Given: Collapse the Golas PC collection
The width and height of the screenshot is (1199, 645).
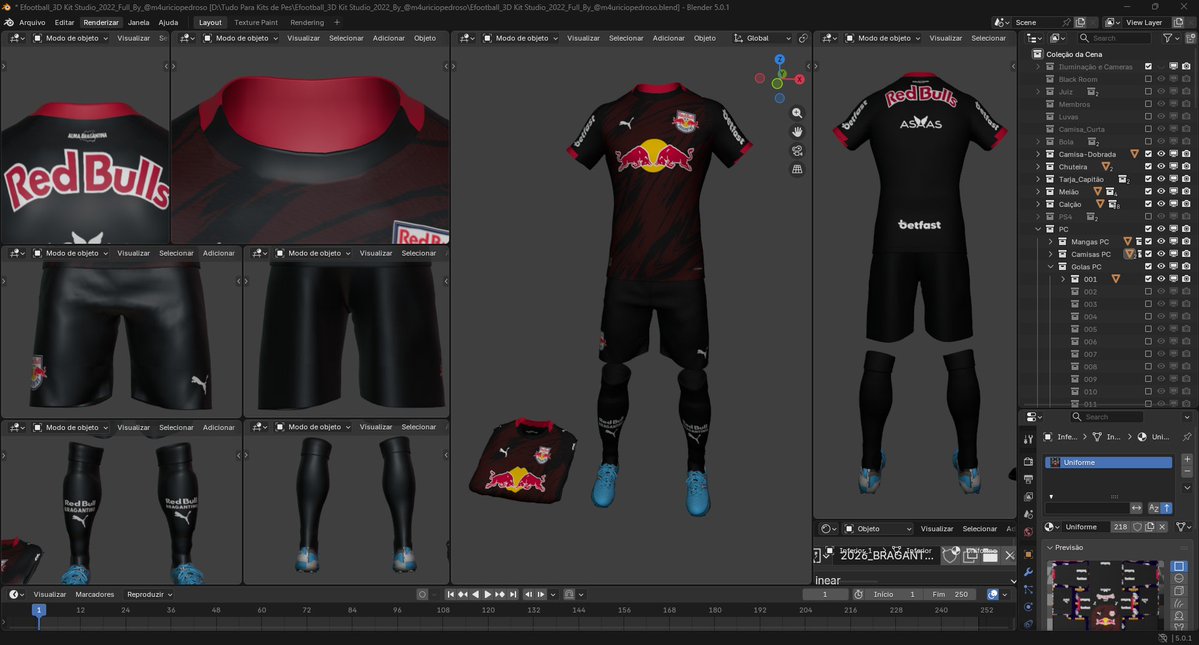Looking at the screenshot, I should click(x=1050, y=267).
